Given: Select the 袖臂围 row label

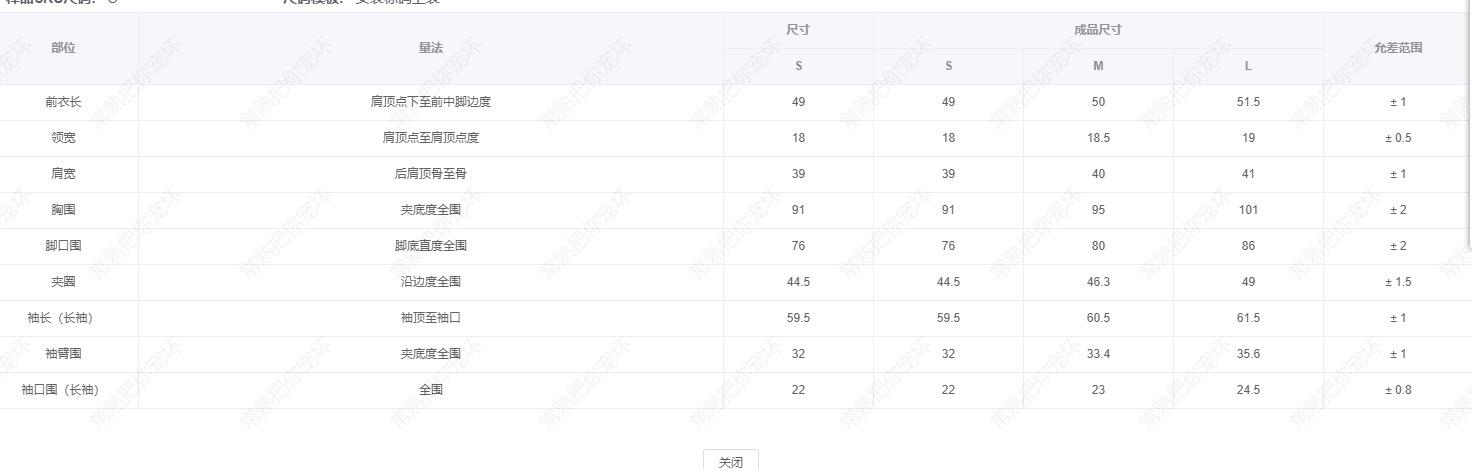Looking at the screenshot, I should coord(63,354).
